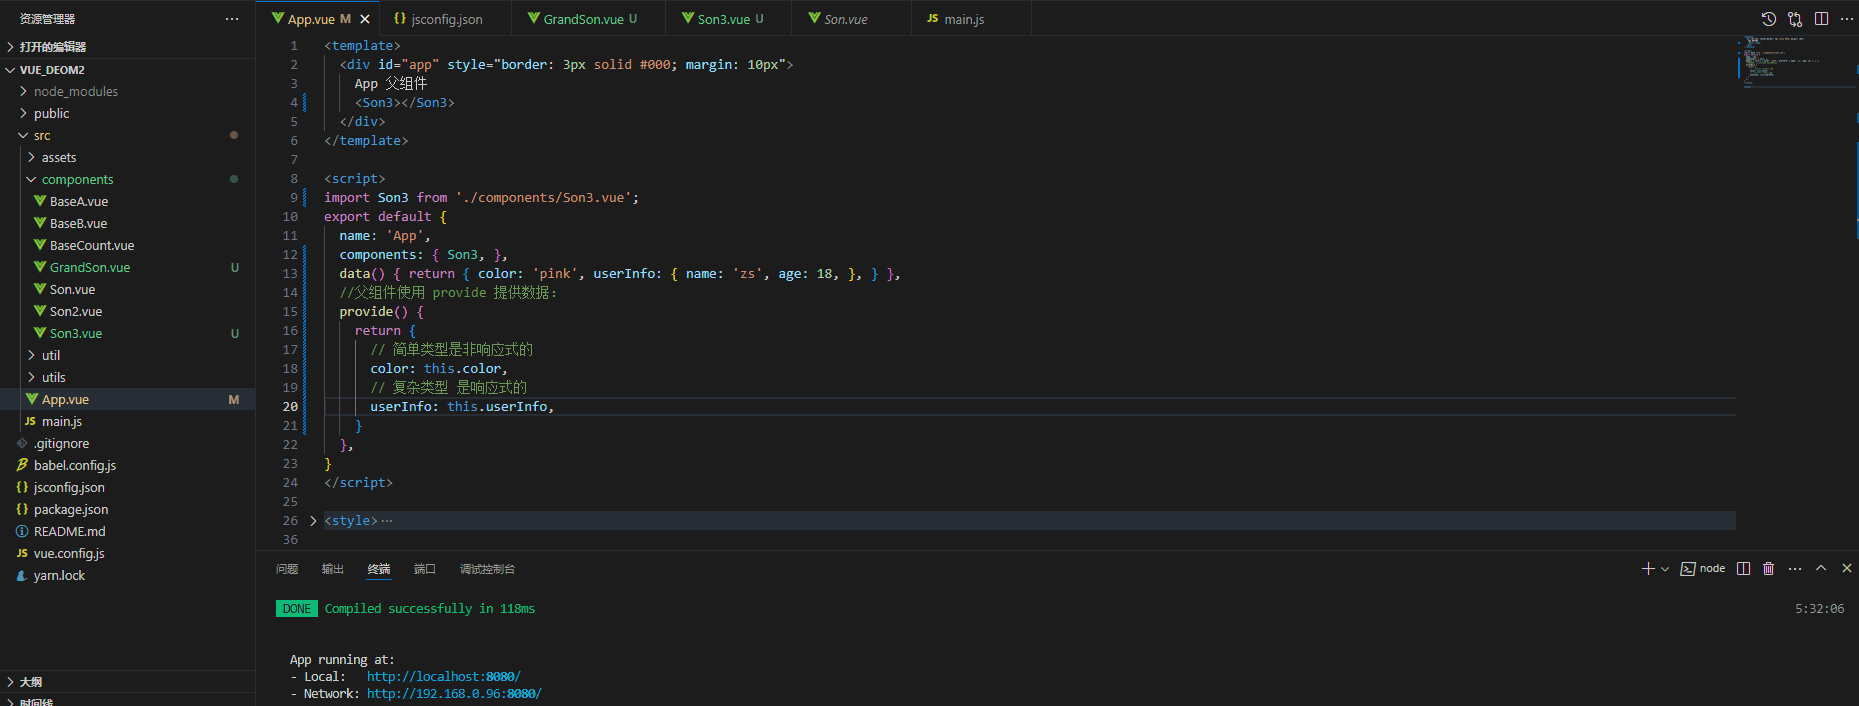
Task: Open yarn.lock file
Action: tap(127, 575)
